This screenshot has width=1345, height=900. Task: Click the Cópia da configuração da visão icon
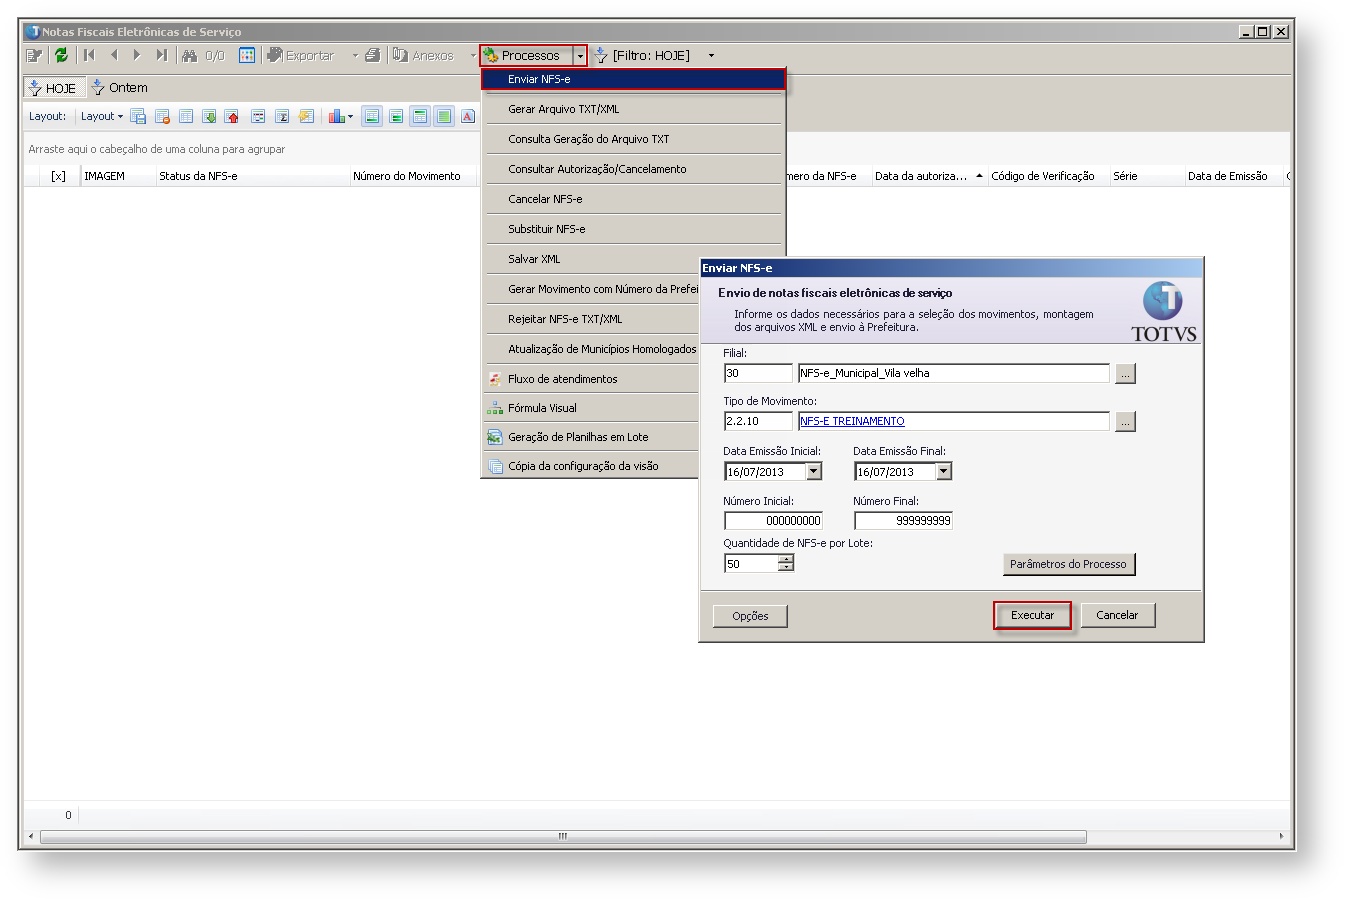point(495,466)
